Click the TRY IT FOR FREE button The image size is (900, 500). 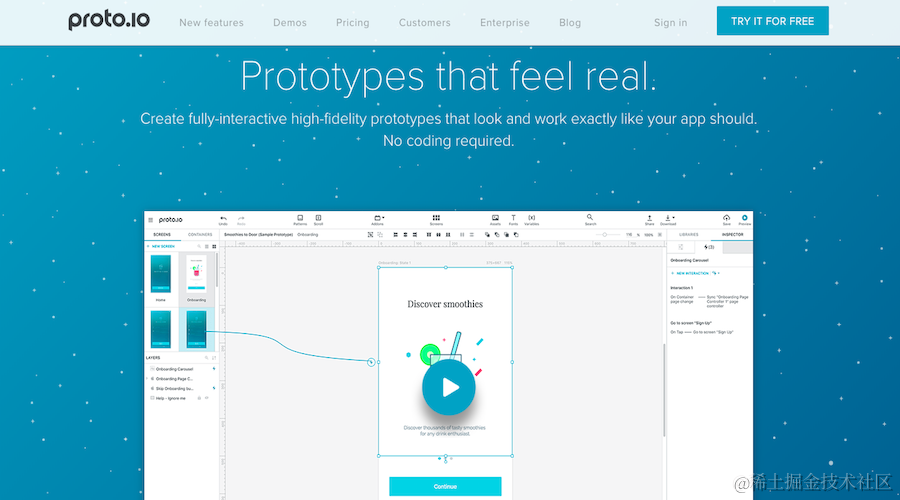pyautogui.click(x=773, y=21)
